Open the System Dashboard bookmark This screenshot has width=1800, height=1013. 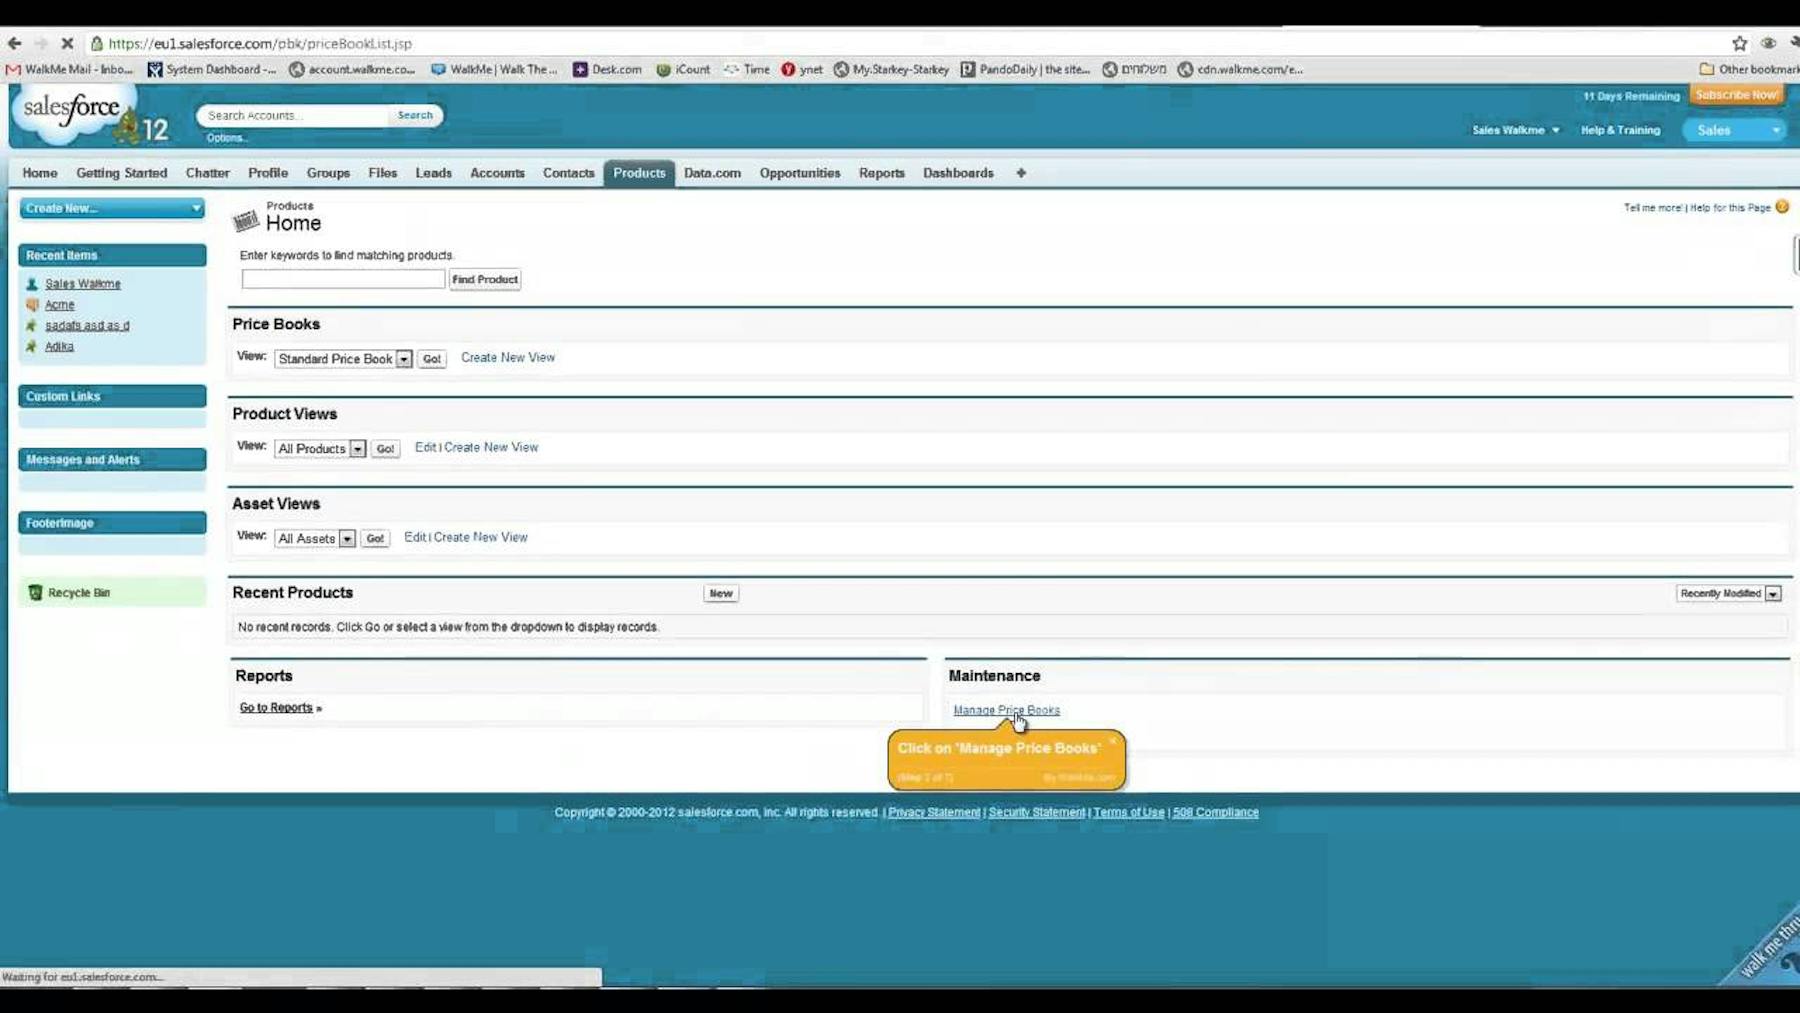211,69
